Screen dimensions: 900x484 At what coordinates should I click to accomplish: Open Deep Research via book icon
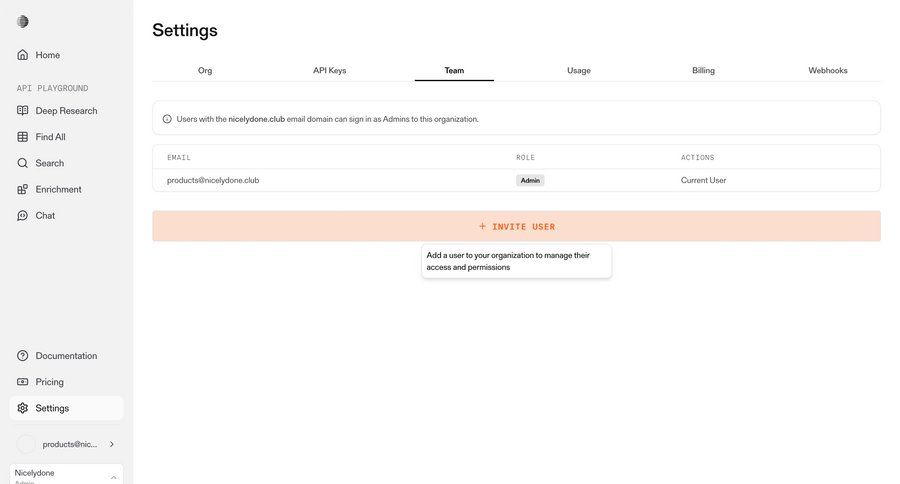pyautogui.click(x=23, y=111)
